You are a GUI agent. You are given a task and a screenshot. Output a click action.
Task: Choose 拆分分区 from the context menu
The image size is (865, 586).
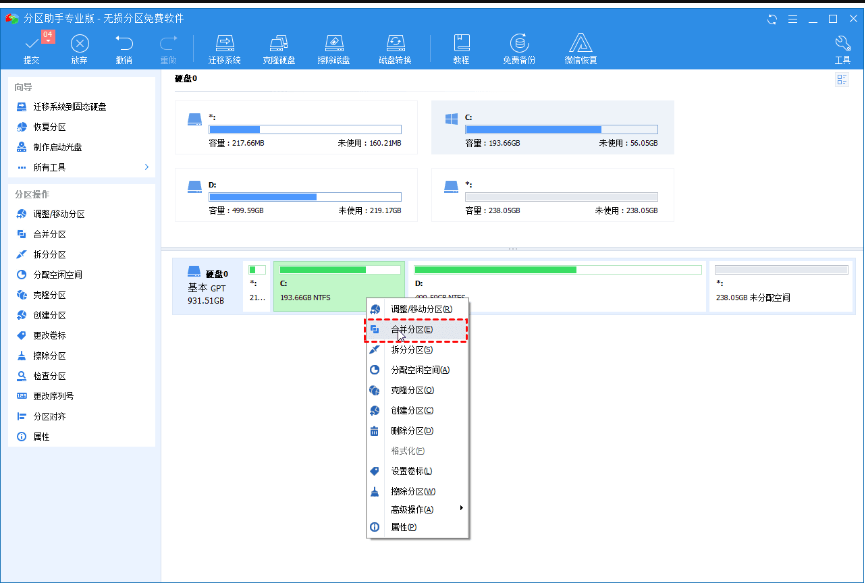pos(411,350)
